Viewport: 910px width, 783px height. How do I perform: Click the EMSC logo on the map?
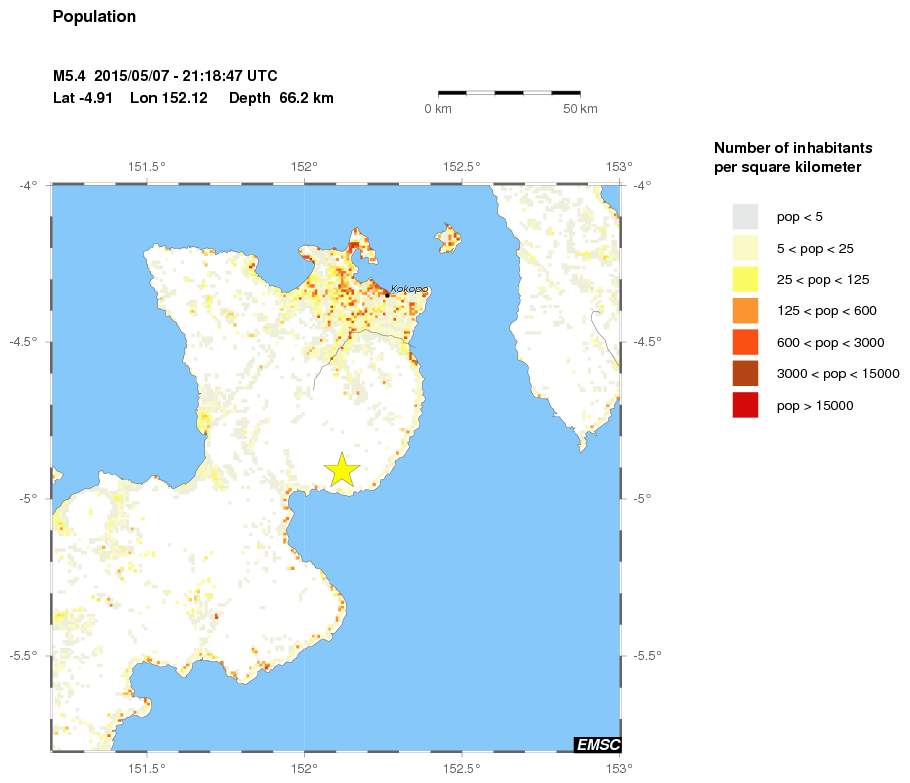click(x=597, y=744)
